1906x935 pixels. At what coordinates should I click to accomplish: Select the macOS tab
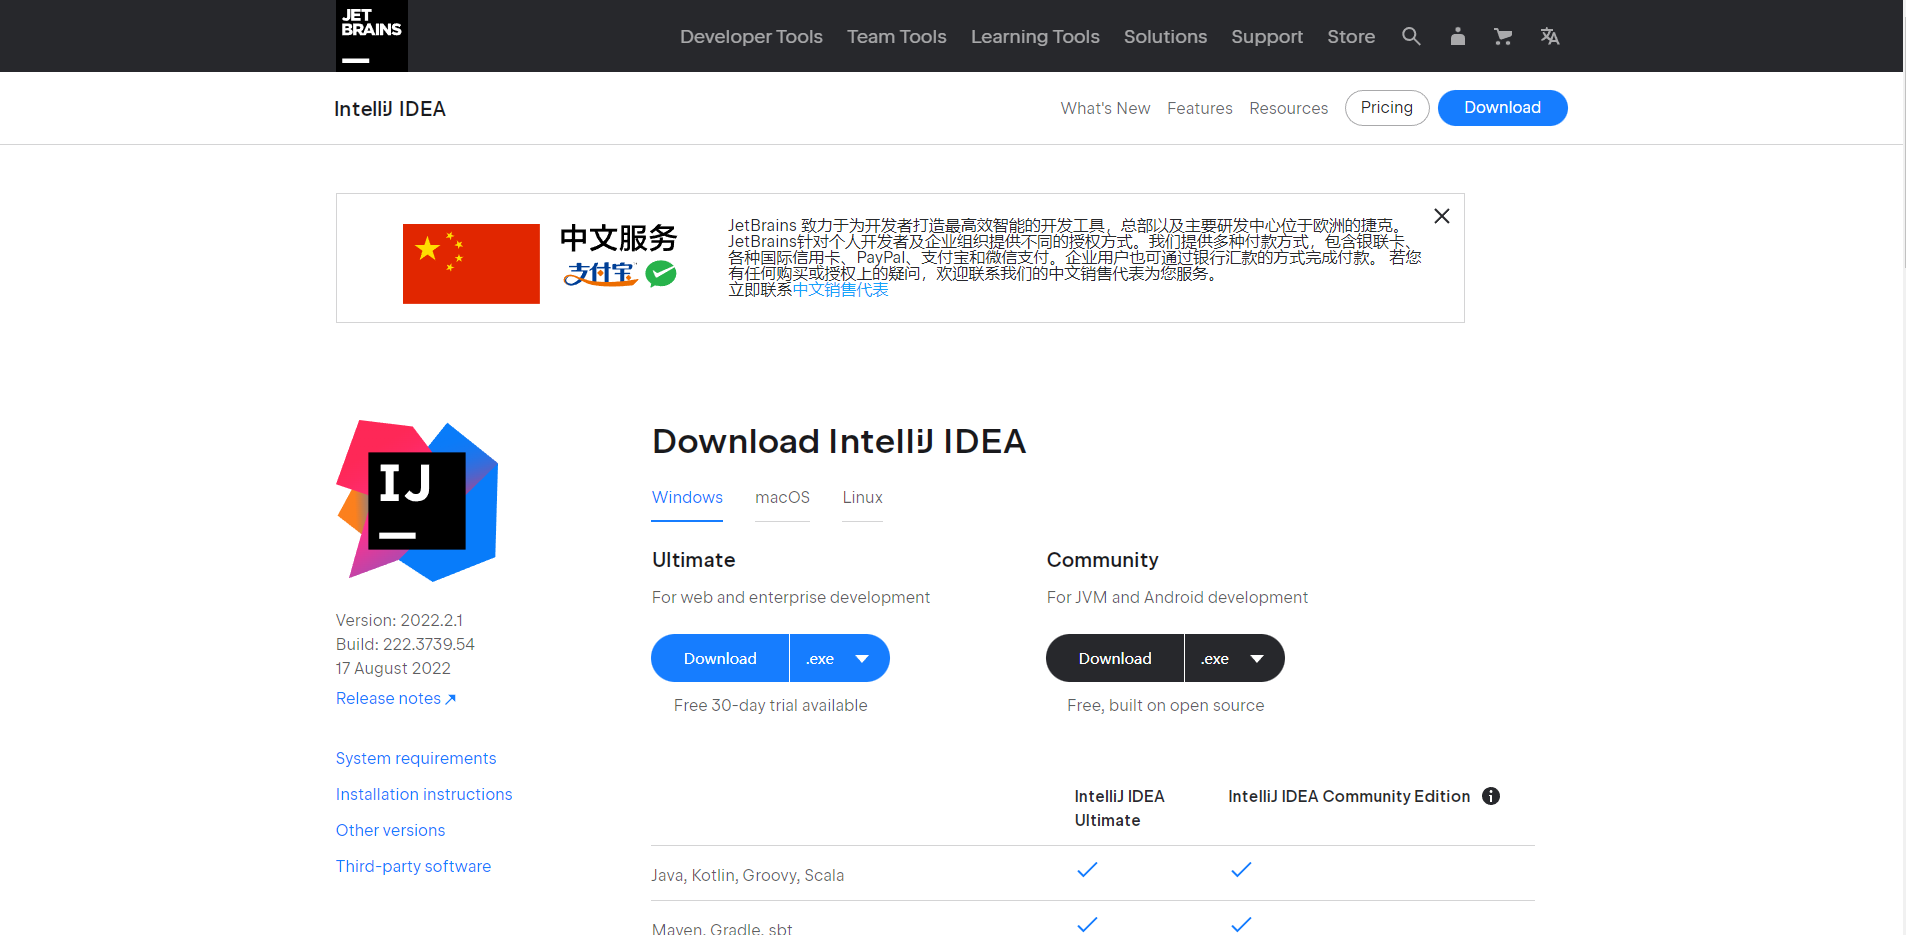click(x=782, y=498)
